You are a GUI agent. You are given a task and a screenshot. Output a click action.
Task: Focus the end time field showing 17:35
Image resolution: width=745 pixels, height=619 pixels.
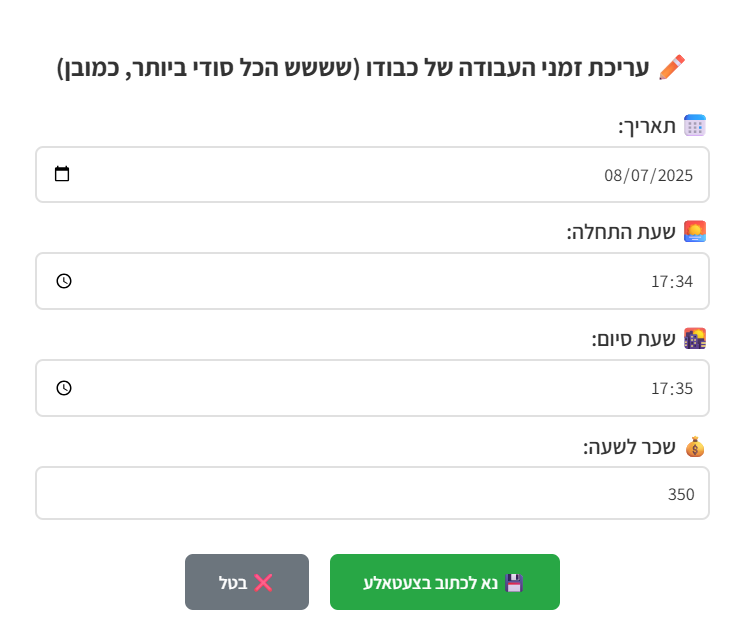point(372,388)
